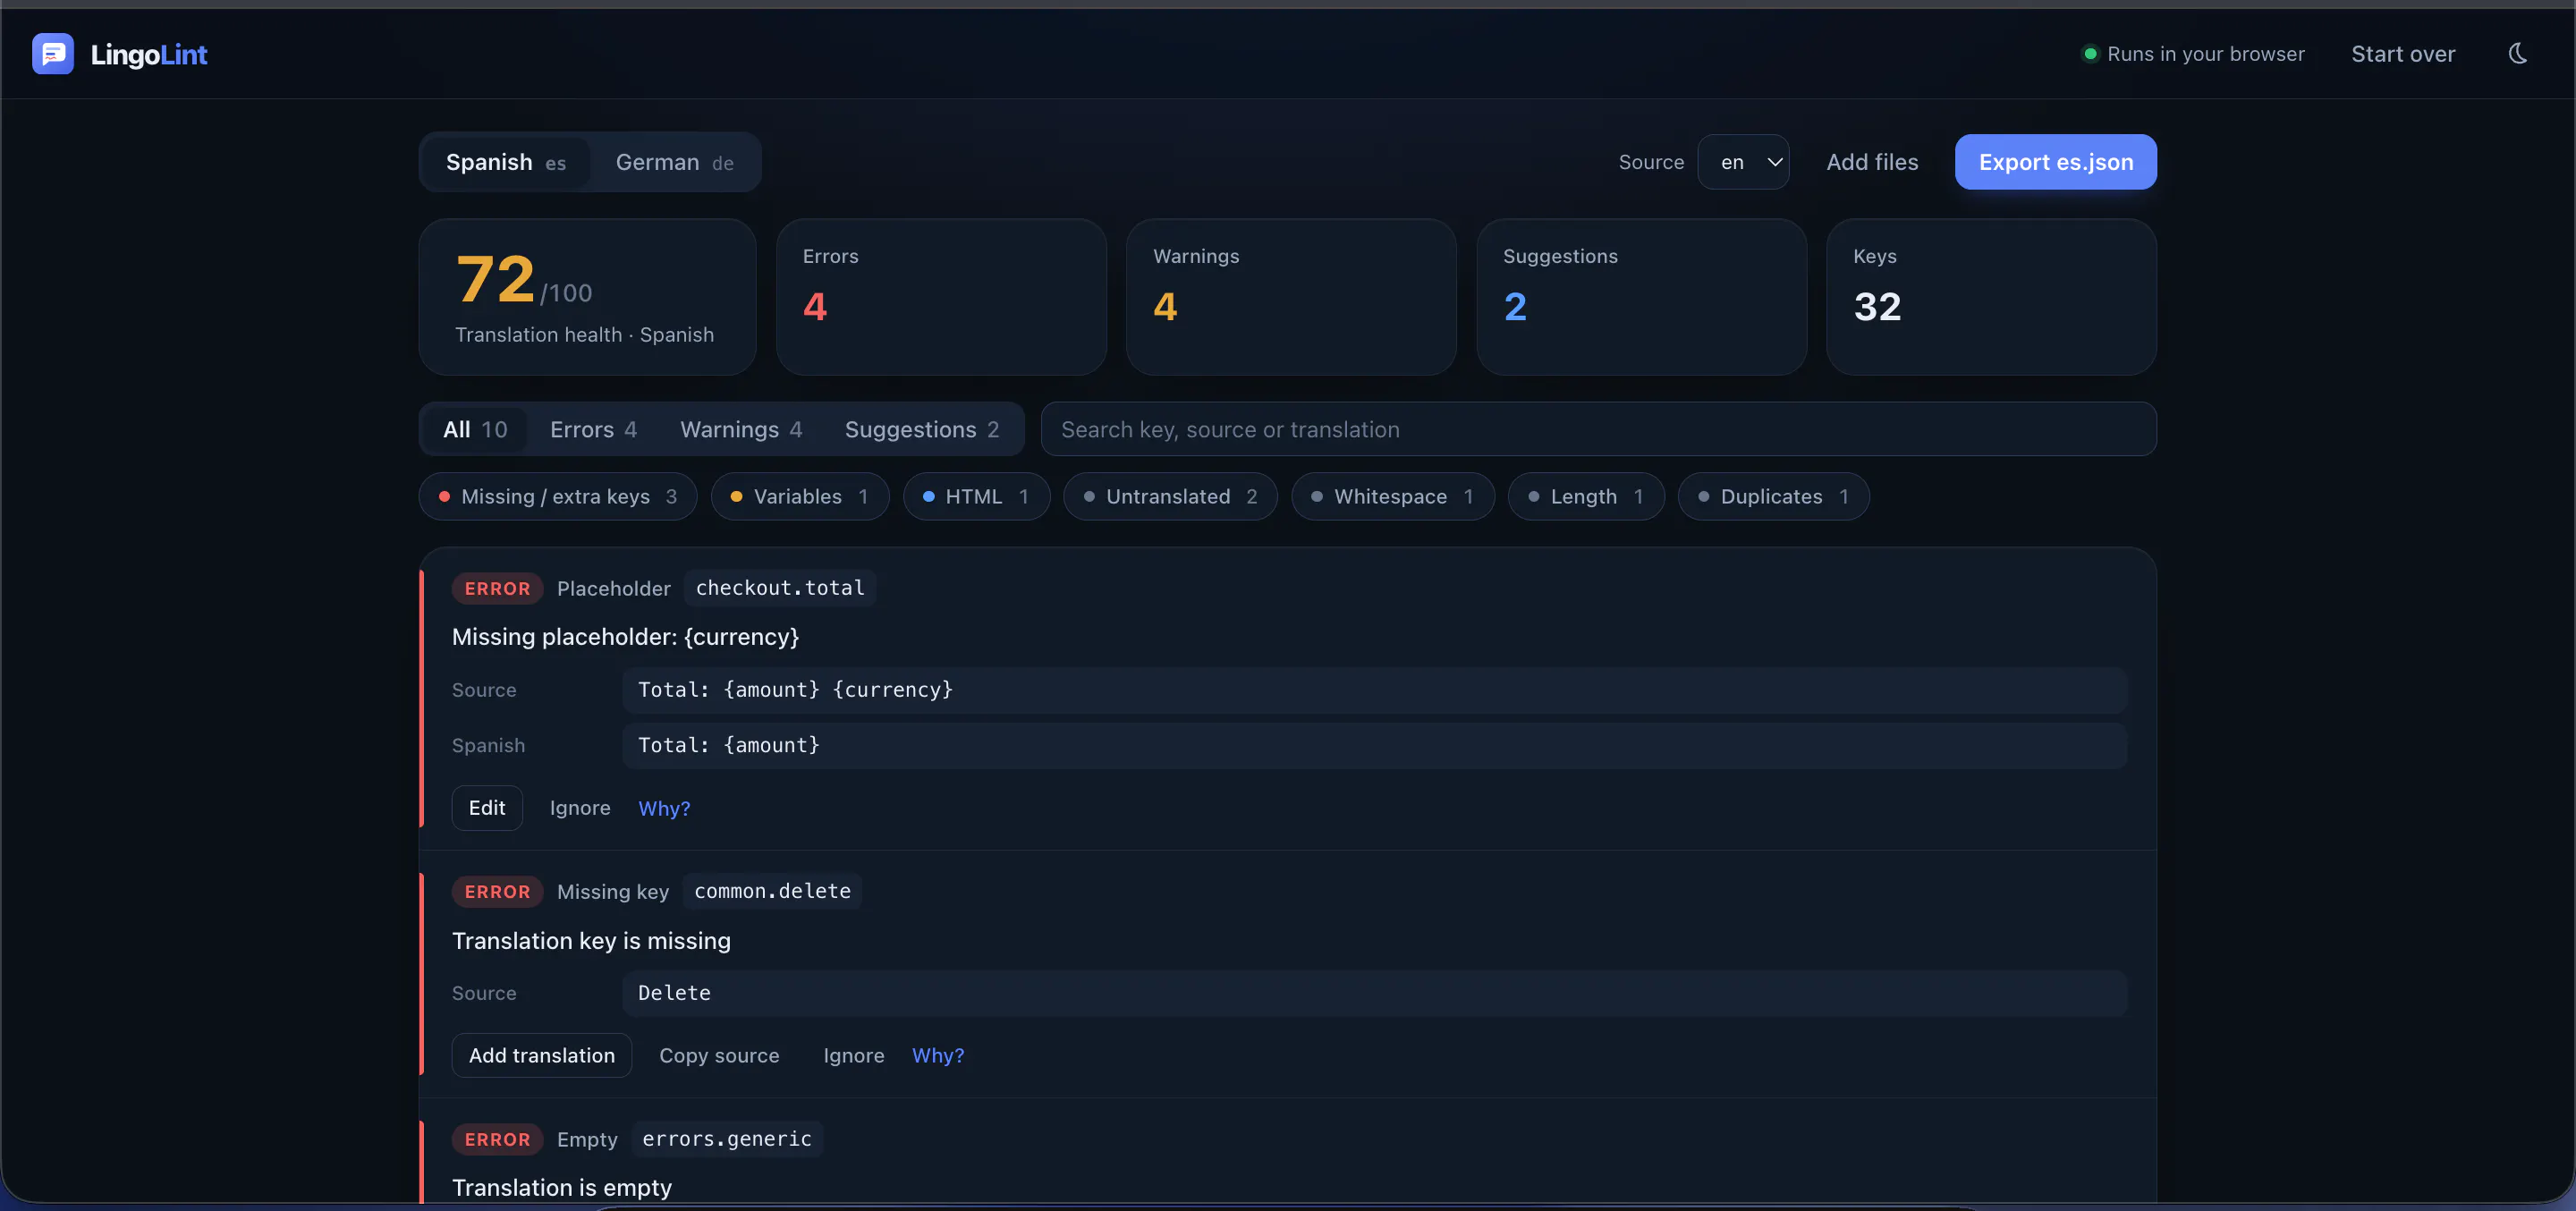Select the Suggestions filter tab
2576x1211 pixels.
(921, 429)
